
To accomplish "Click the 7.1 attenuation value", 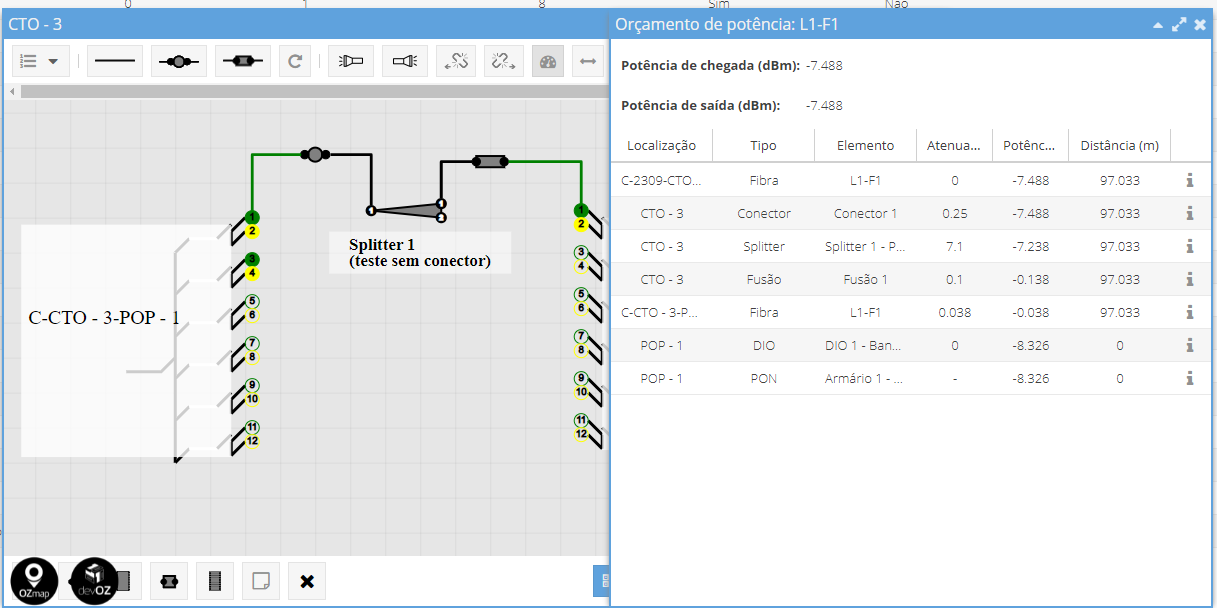I will [954, 246].
